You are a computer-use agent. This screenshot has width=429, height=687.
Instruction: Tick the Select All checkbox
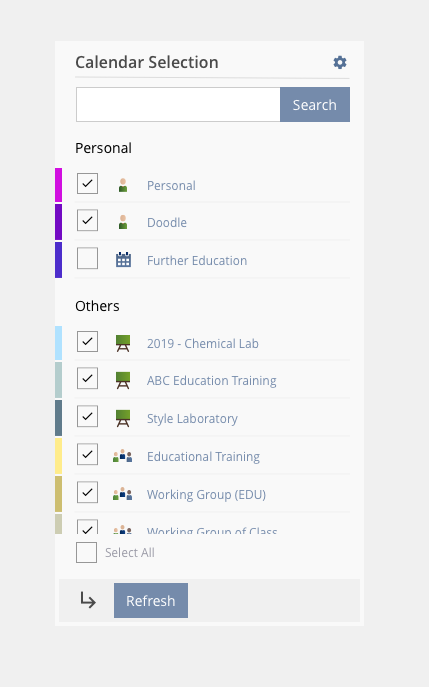86,552
